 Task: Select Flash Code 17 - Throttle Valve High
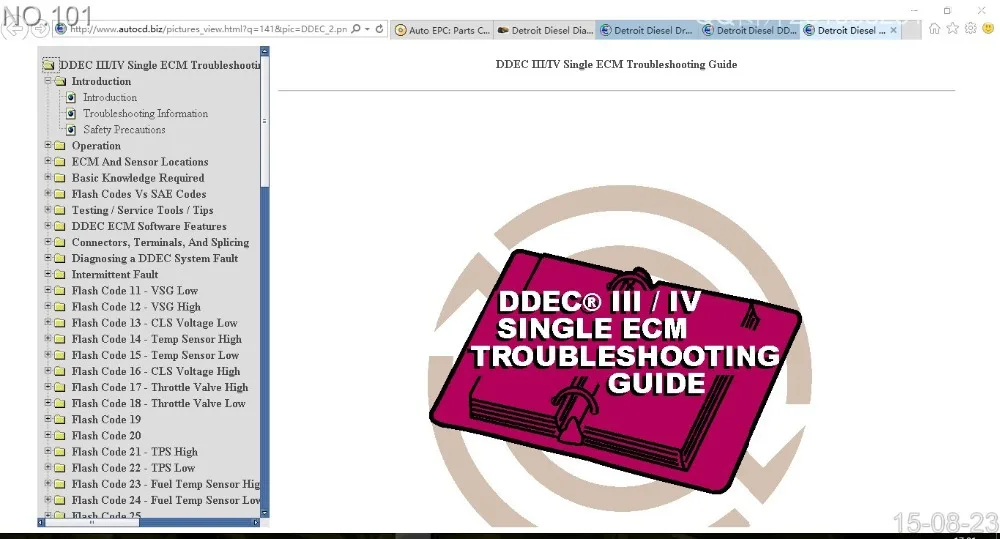click(159, 387)
